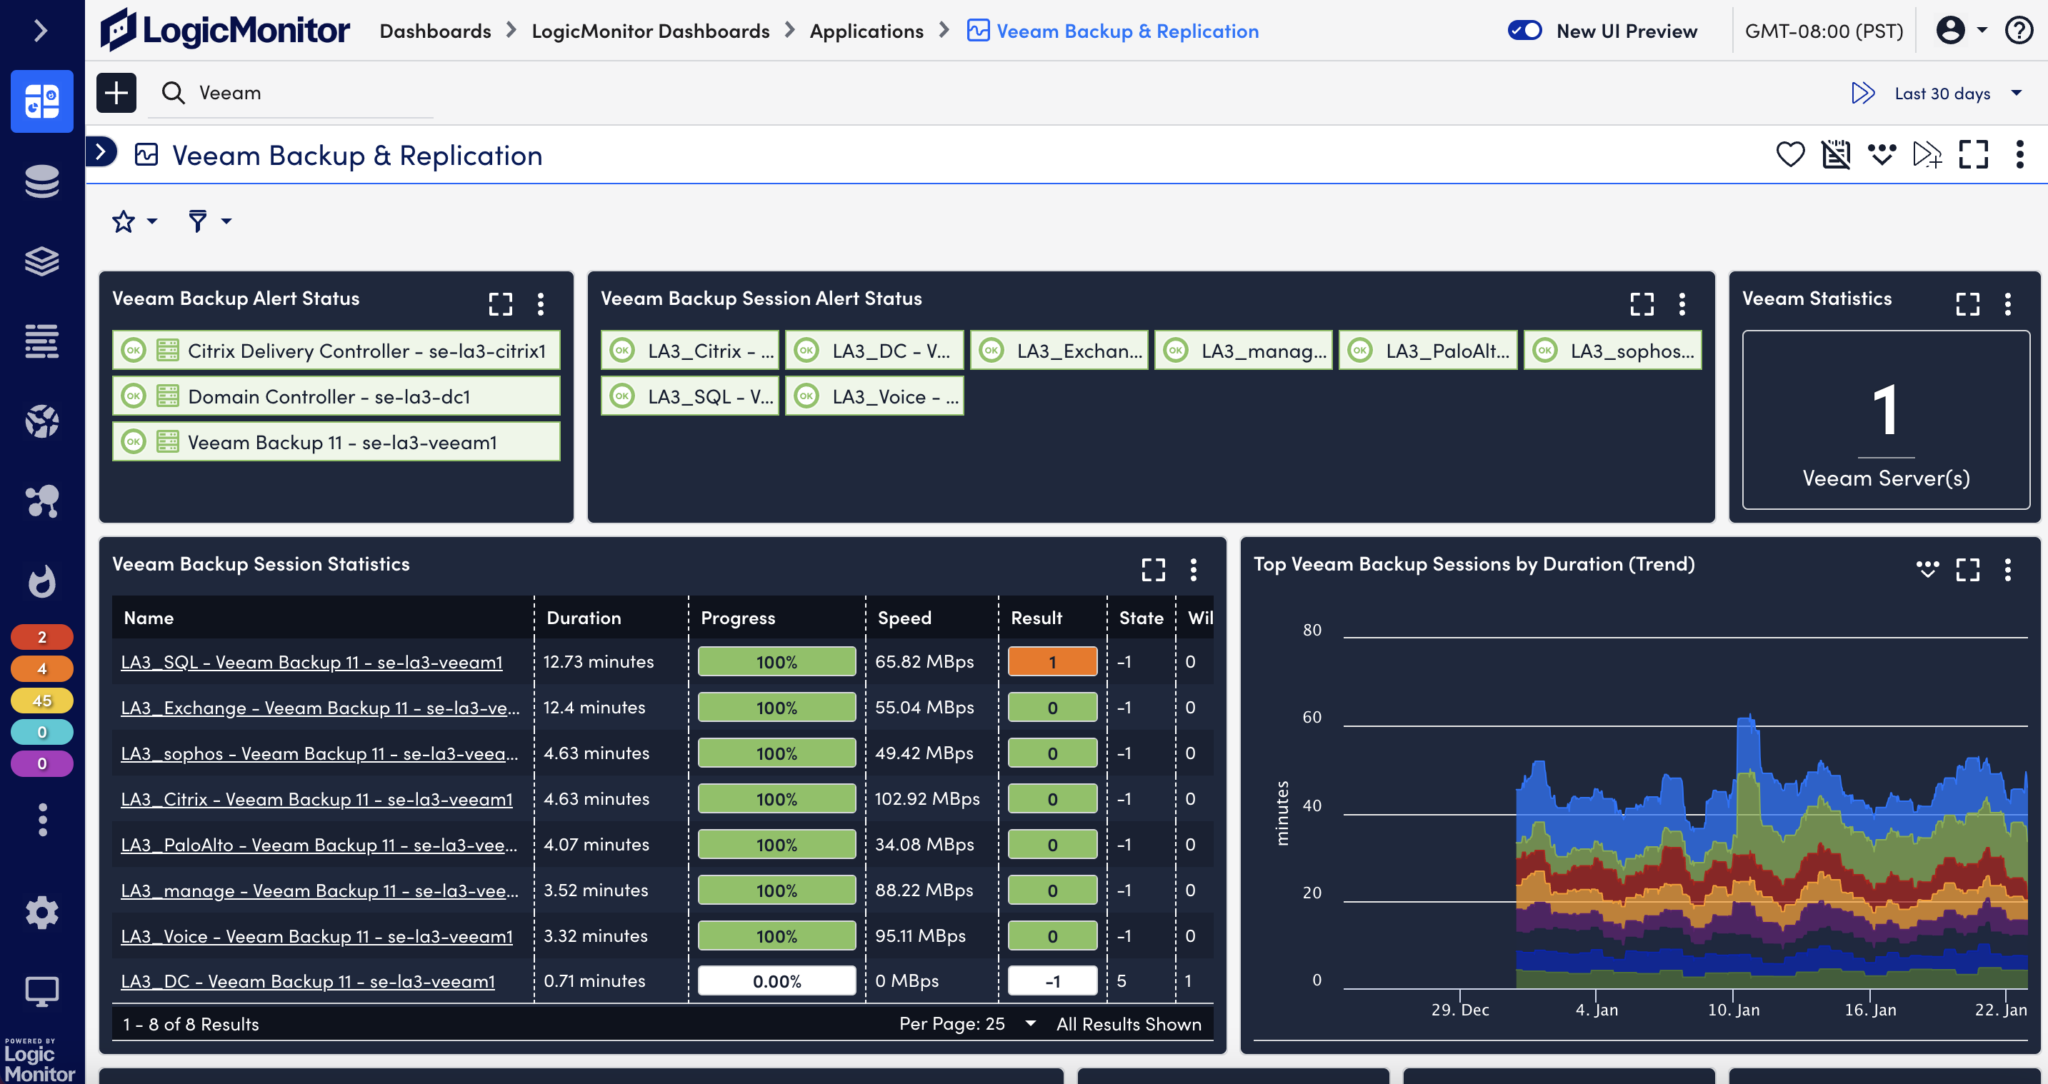Open the Applications breadcrumb page
This screenshot has width=2048, height=1084.
[x=867, y=30]
